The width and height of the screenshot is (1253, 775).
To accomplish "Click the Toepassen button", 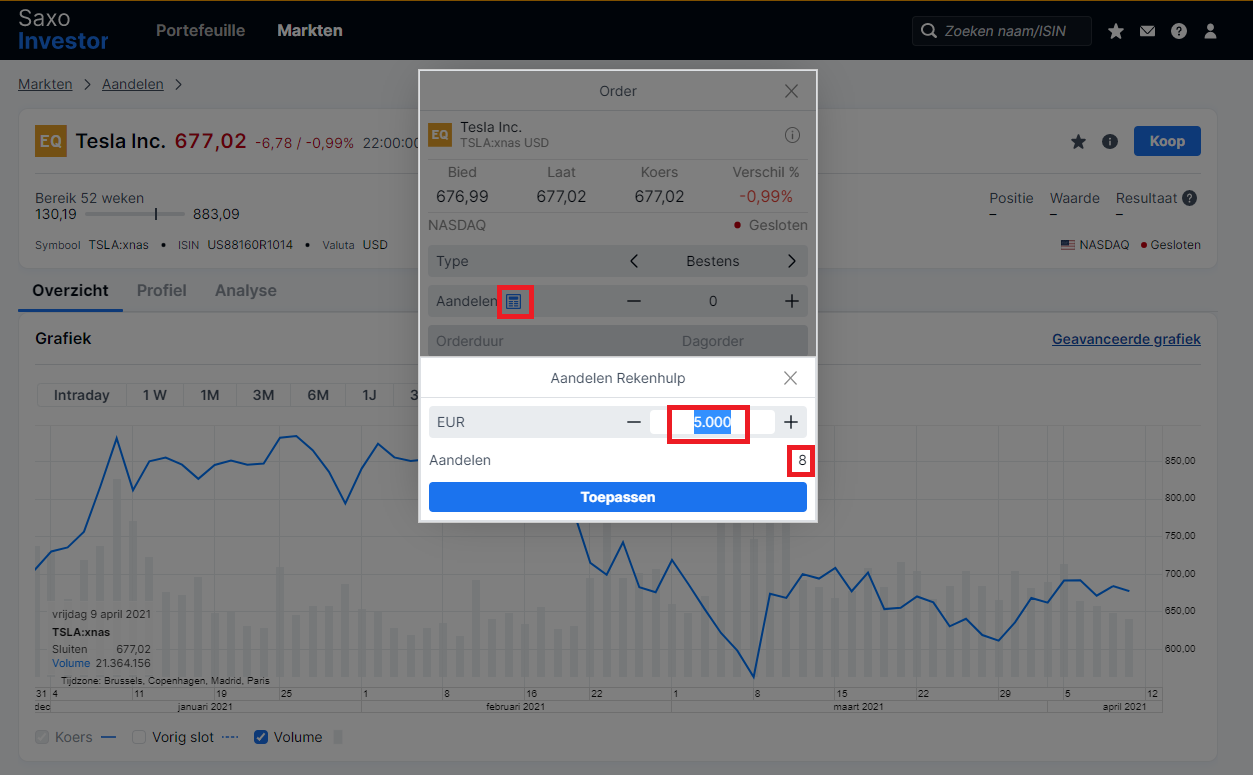I will [617, 497].
